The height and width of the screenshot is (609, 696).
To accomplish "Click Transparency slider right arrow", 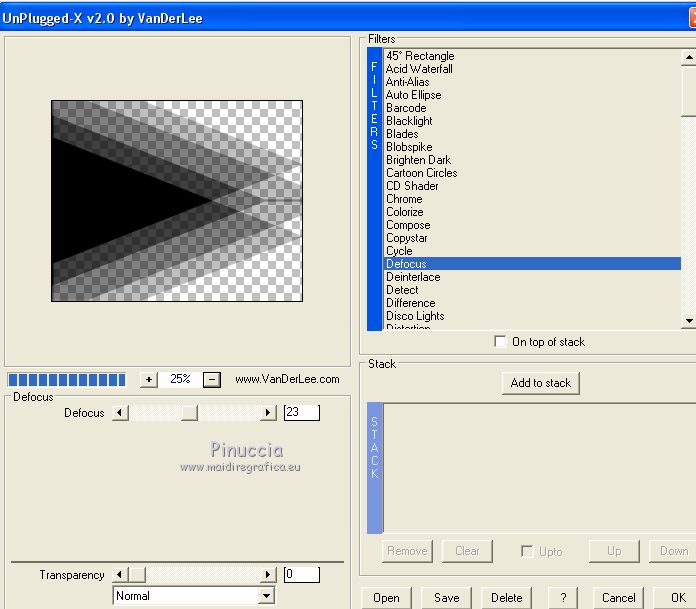I will [268, 574].
